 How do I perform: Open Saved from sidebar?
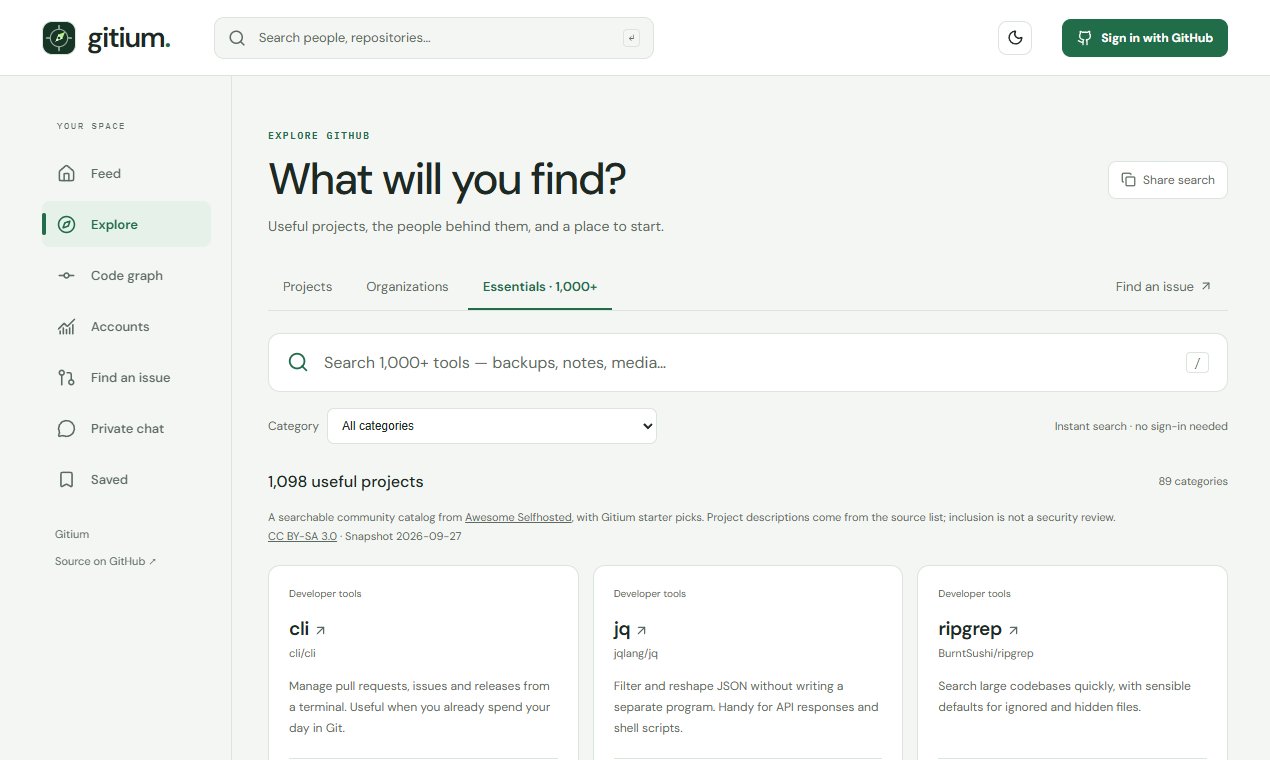pyautogui.click(x=126, y=479)
